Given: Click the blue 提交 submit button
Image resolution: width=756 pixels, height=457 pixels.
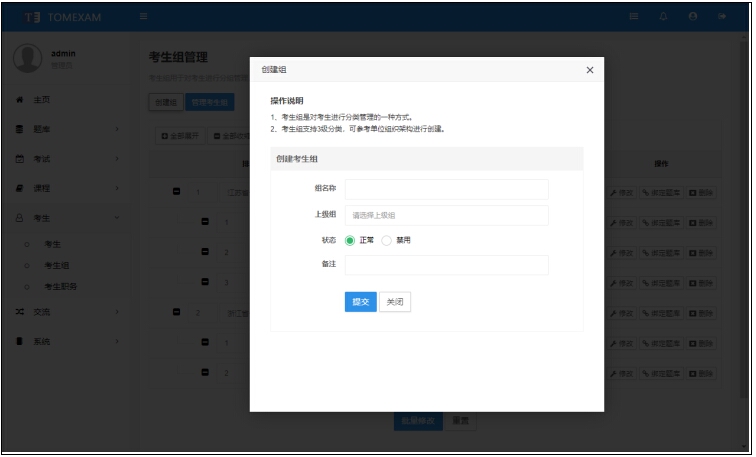Looking at the screenshot, I should 361,302.
